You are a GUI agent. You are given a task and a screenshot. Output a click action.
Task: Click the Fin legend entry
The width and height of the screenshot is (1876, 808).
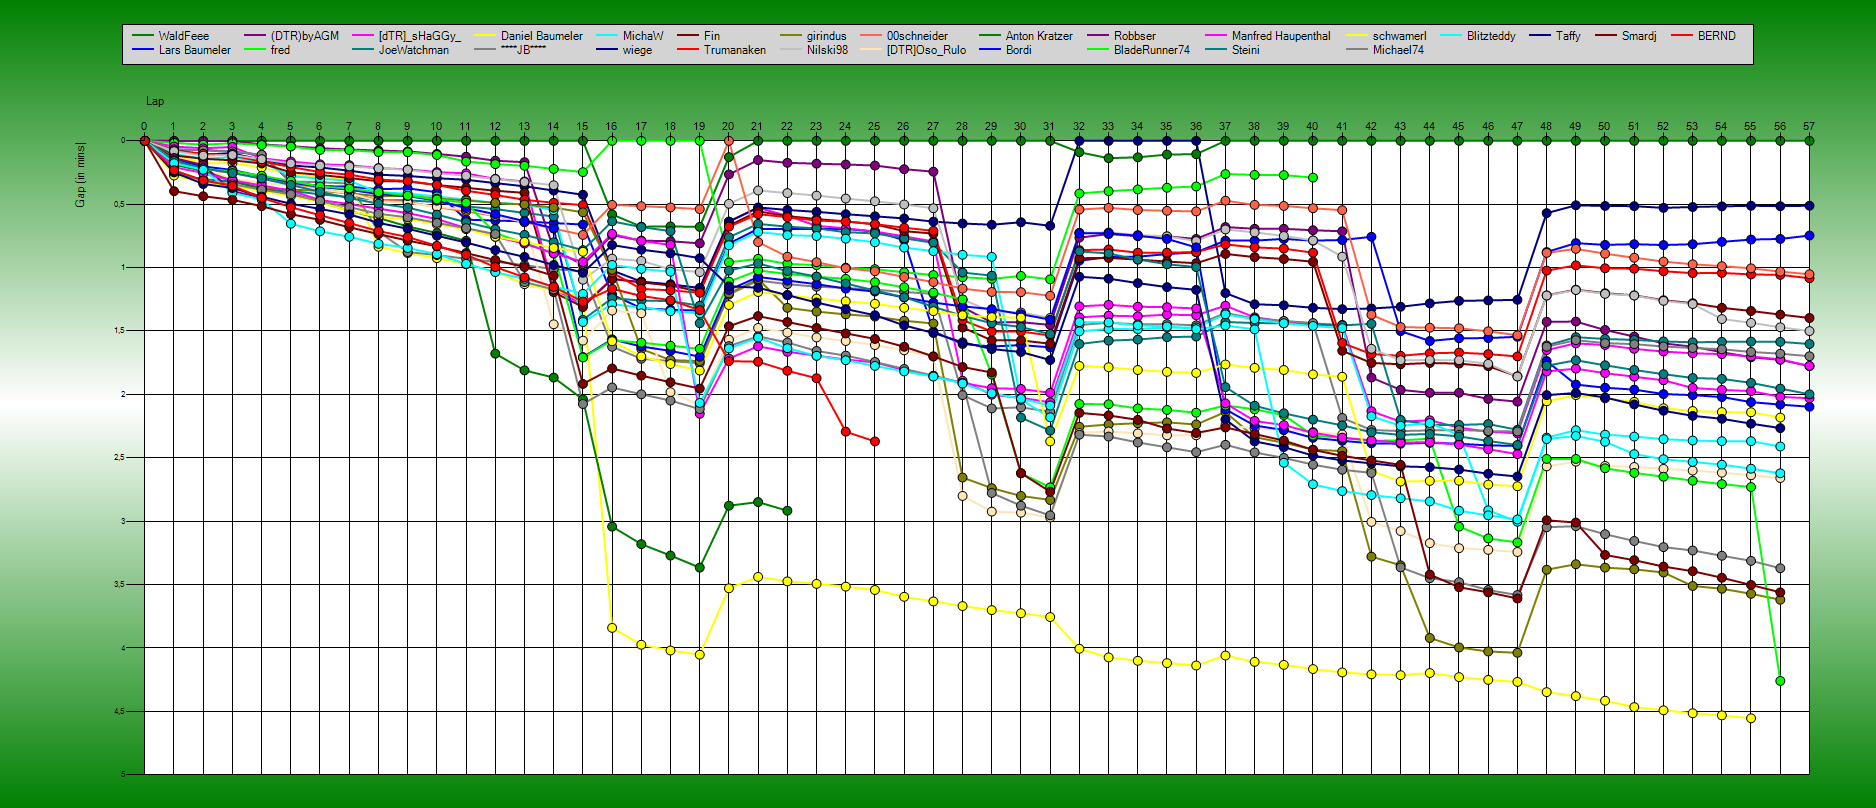point(711,36)
